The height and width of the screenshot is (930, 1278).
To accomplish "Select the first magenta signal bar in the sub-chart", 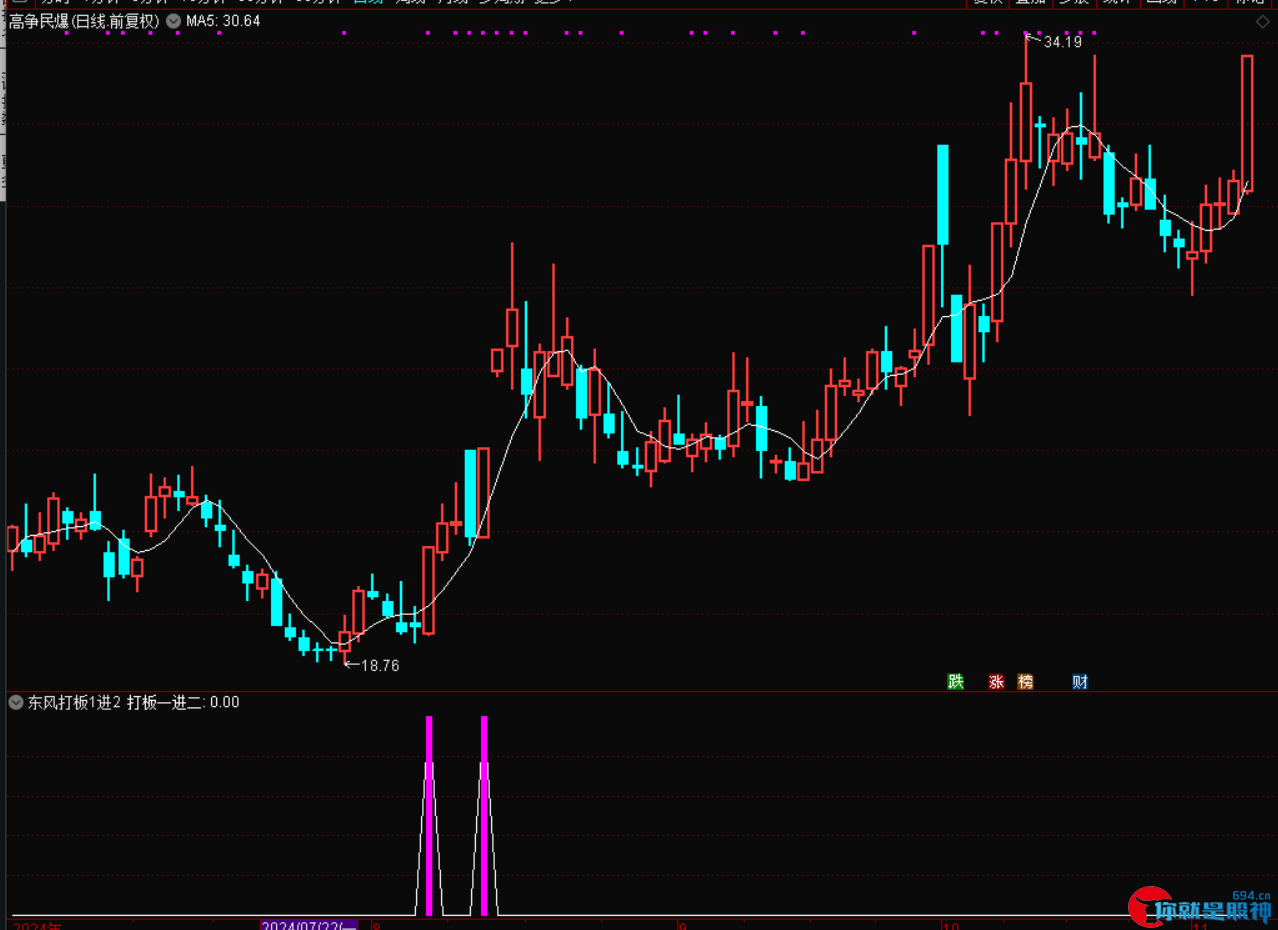I will [430, 816].
